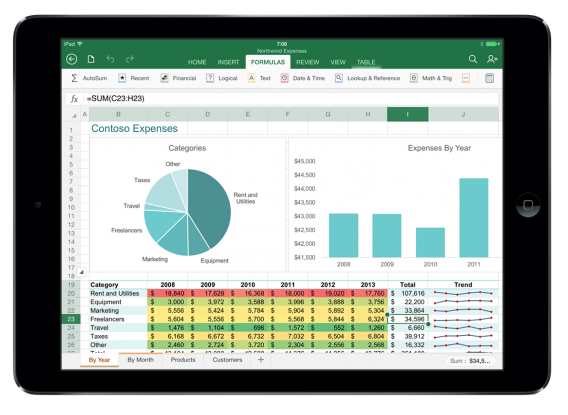Click the selection handle below cell I23
The width and height of the screenshot is (568, 415).
point(428,324)
